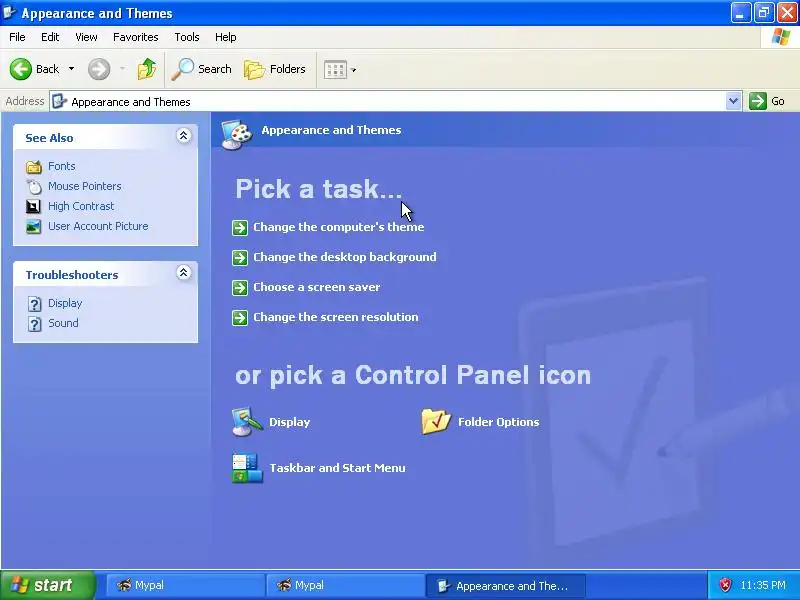
Task: Click the arrow icon beside Change the computer's theme
Action: (240, 228)
